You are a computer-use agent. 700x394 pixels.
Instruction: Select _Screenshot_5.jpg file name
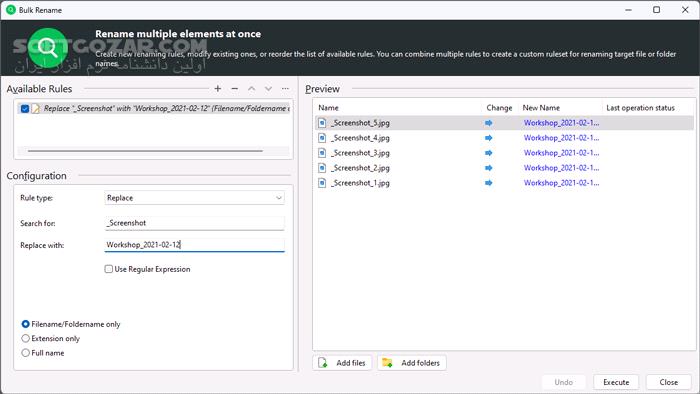360,123
